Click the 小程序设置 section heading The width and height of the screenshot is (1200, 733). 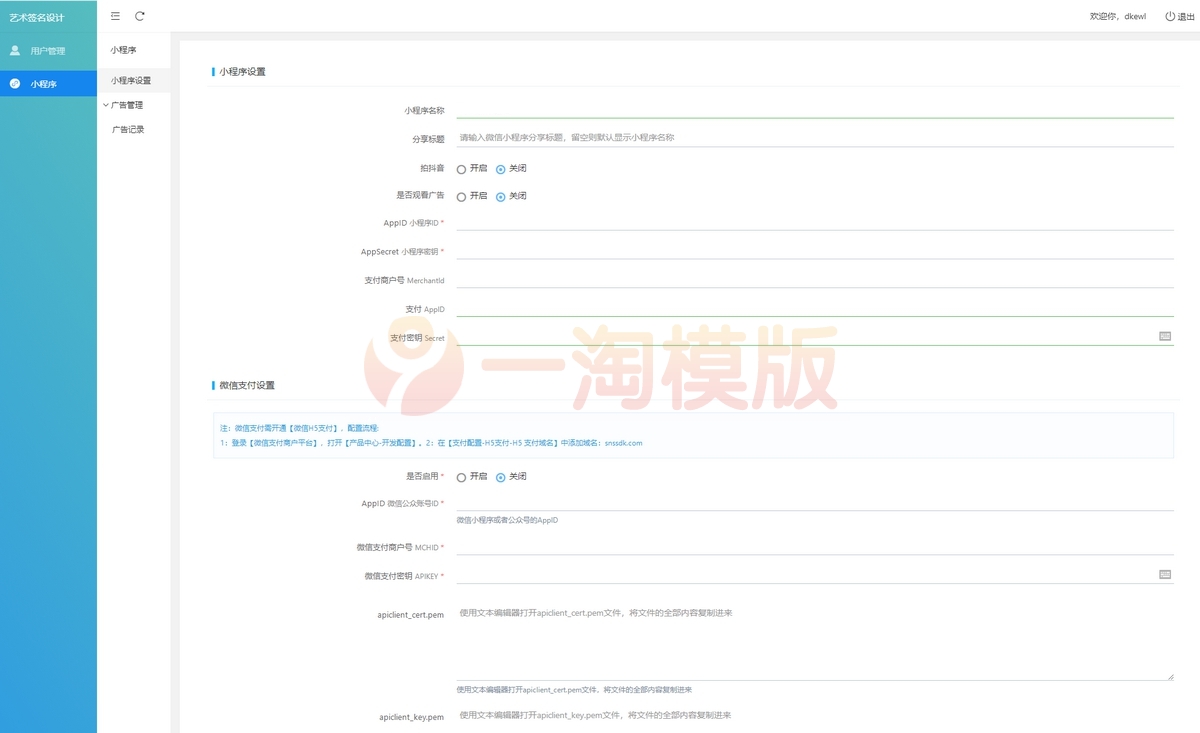coord(243,72)
